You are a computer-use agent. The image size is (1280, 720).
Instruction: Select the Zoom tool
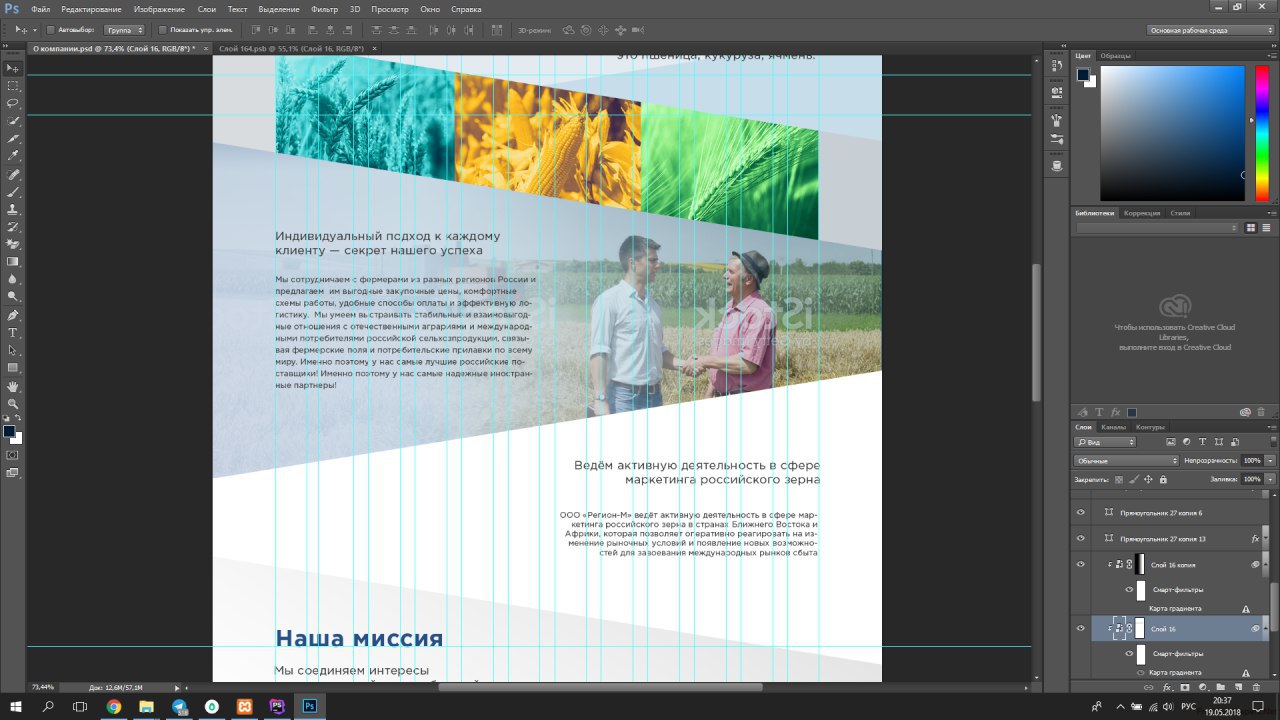tap(13, 403)
